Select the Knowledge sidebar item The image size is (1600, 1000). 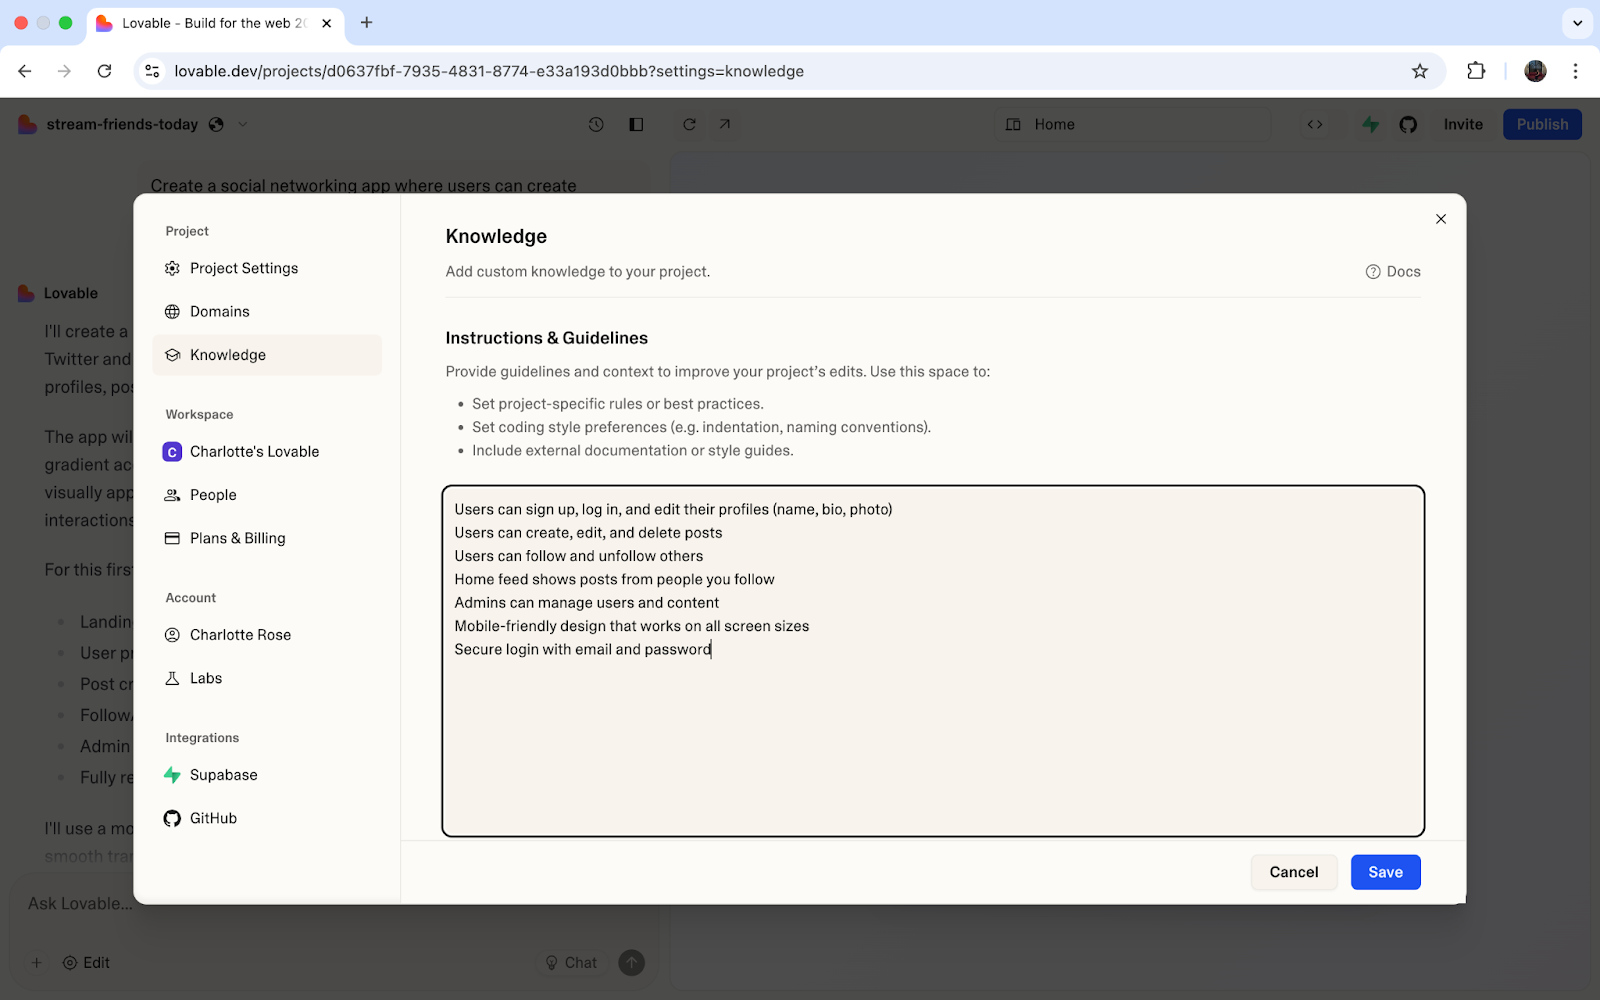pyautogui.click(x=267, y=355)
